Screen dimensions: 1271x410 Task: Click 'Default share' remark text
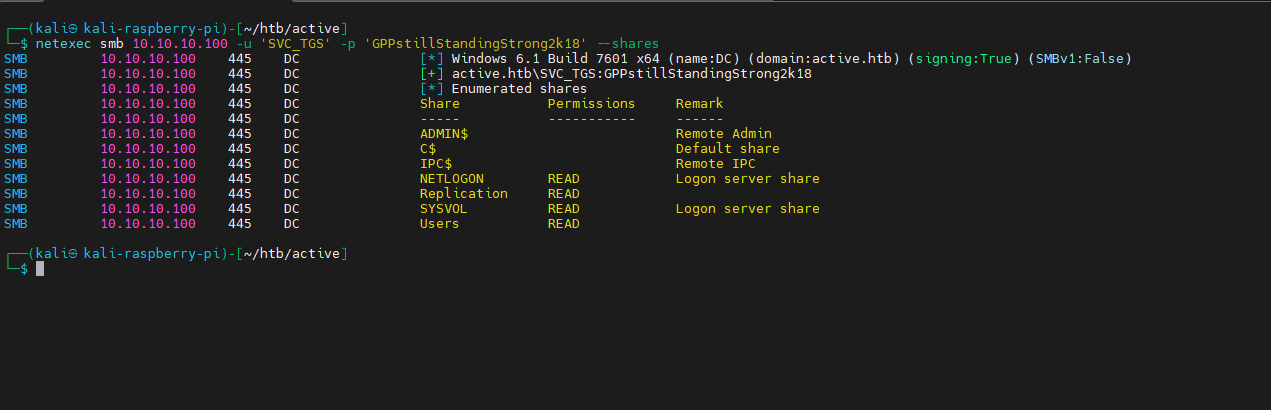coord(728,149)
